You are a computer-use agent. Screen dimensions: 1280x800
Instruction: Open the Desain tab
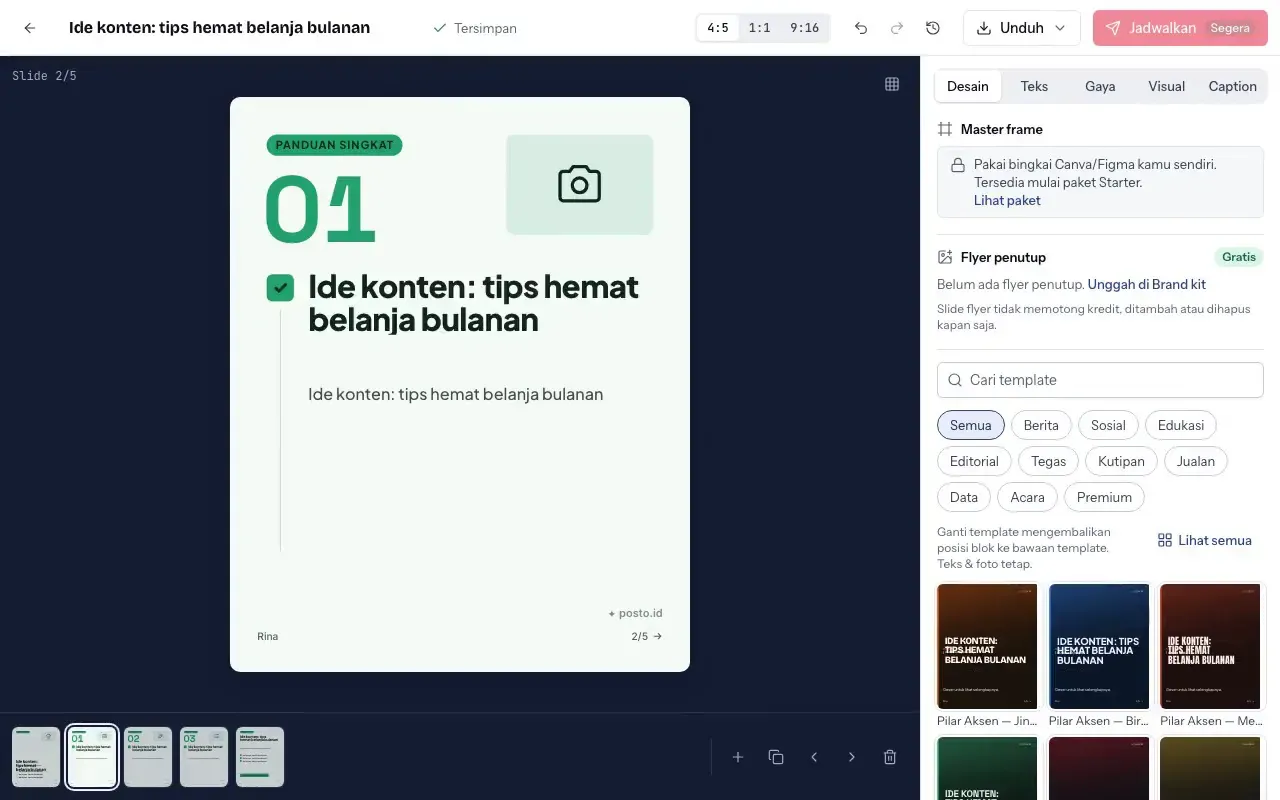[x=968, y=86]
